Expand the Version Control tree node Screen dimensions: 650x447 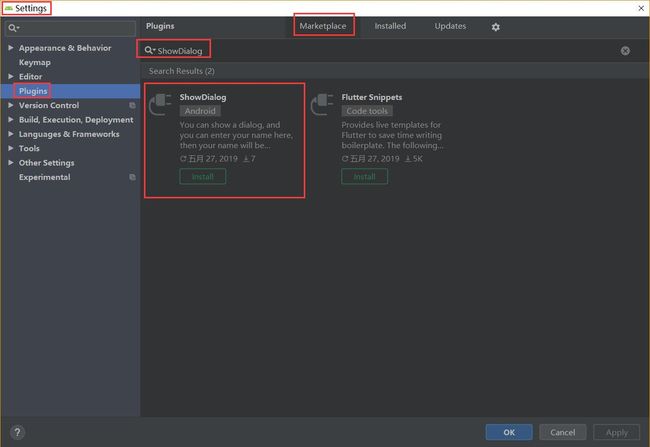pyautogui.click(x=11, y=105)
